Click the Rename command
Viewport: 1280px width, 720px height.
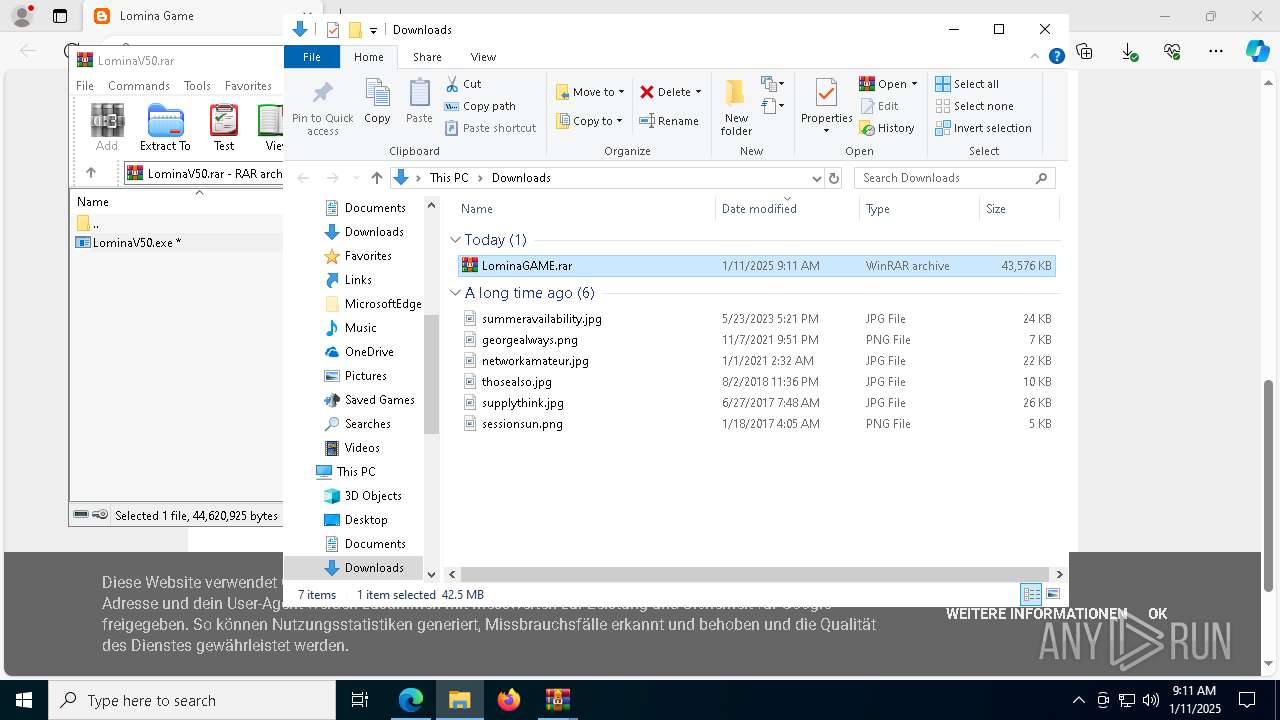click(x=669, y=121)
